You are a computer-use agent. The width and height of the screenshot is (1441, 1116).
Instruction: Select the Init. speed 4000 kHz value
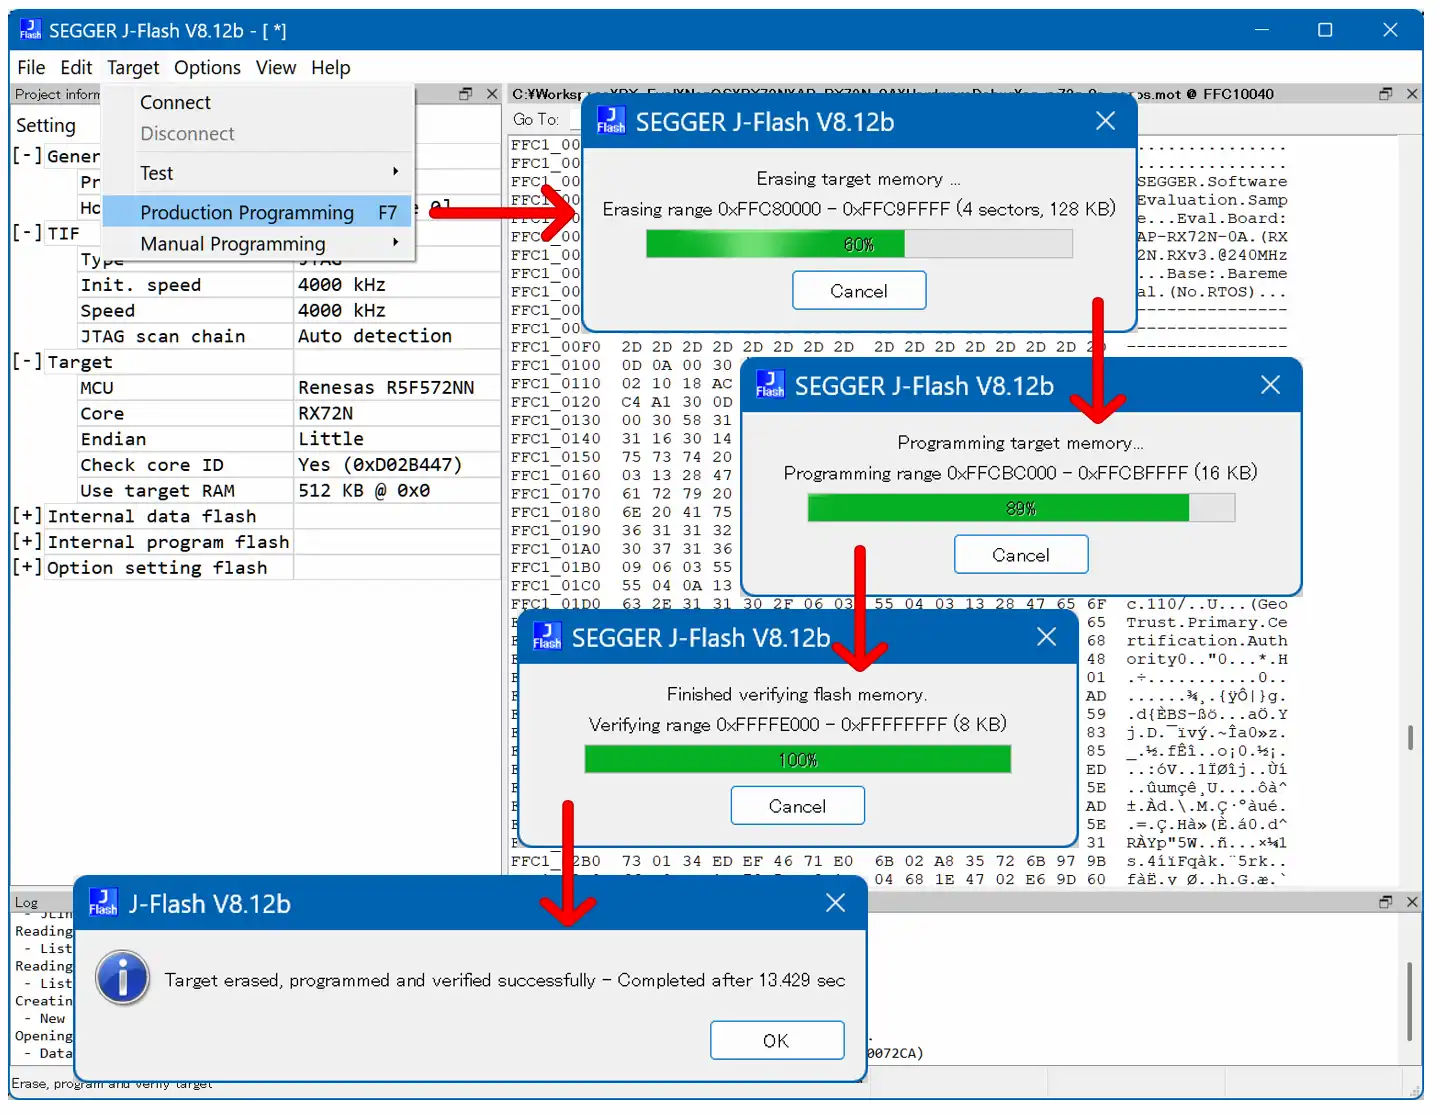pos(397,285)
